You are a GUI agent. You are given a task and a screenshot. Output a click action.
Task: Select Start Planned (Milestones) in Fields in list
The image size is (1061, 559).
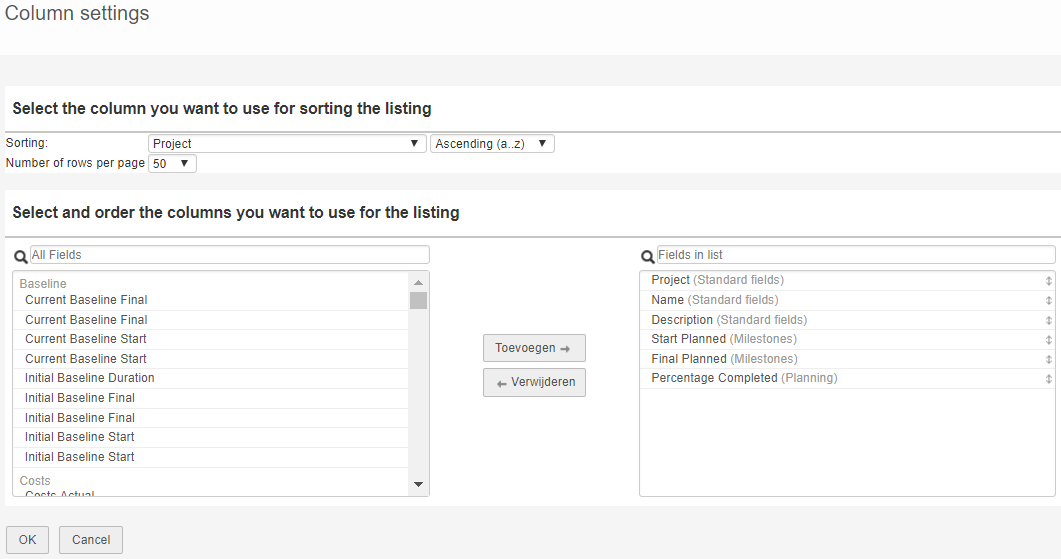[847, 339]
